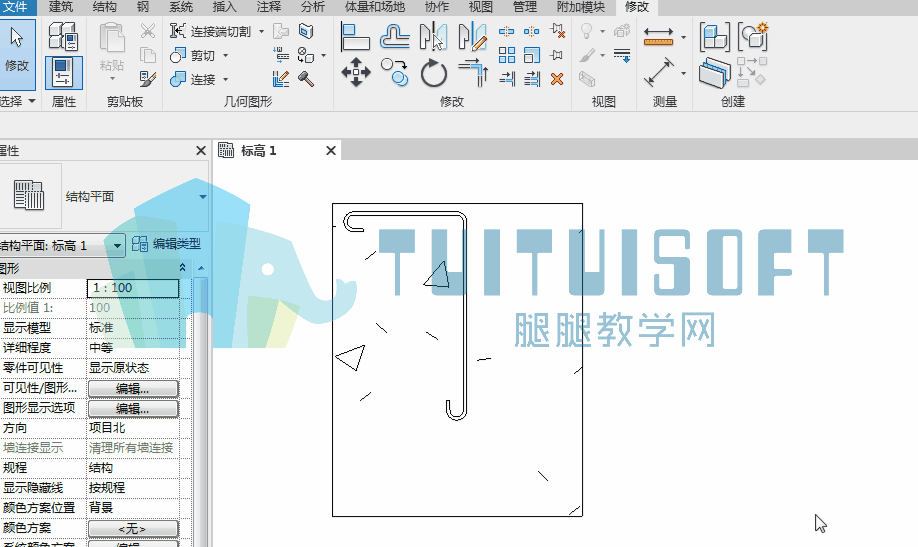Click the Create Assembly icon
The image size is (918, 547).
pyautogui.click(x=715, y=36)
